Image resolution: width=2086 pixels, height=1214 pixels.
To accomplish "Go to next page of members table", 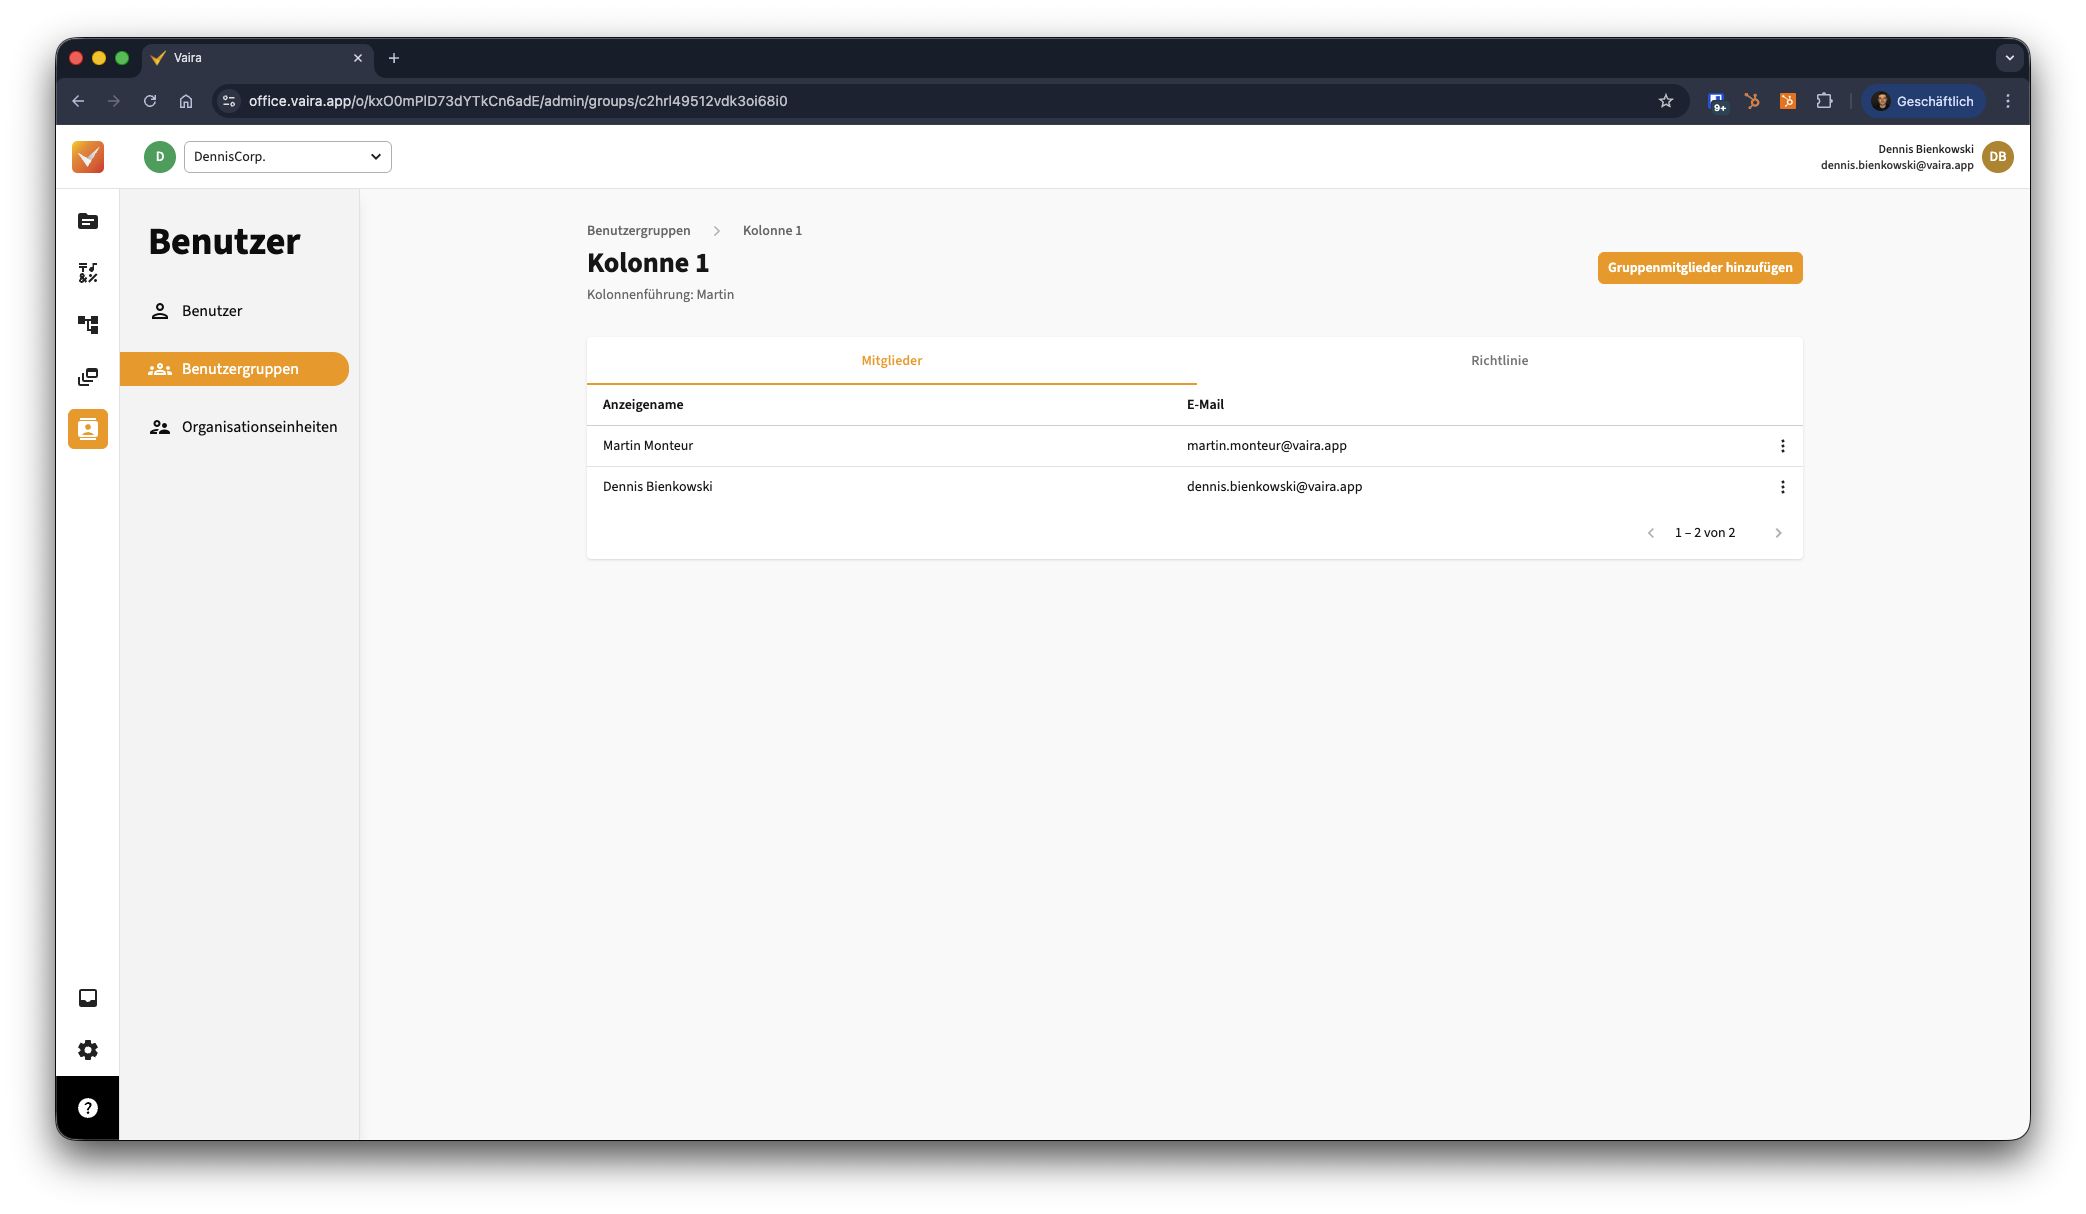I will click(1778, 533).
